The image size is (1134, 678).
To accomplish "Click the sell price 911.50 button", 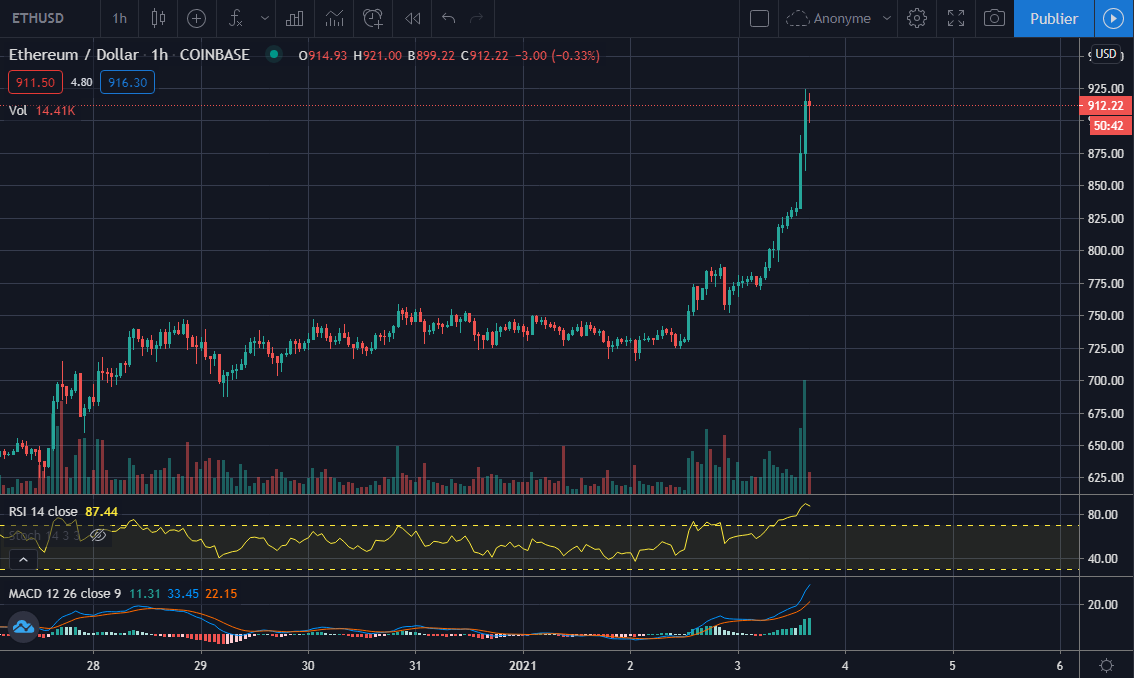I will (35, 82).
